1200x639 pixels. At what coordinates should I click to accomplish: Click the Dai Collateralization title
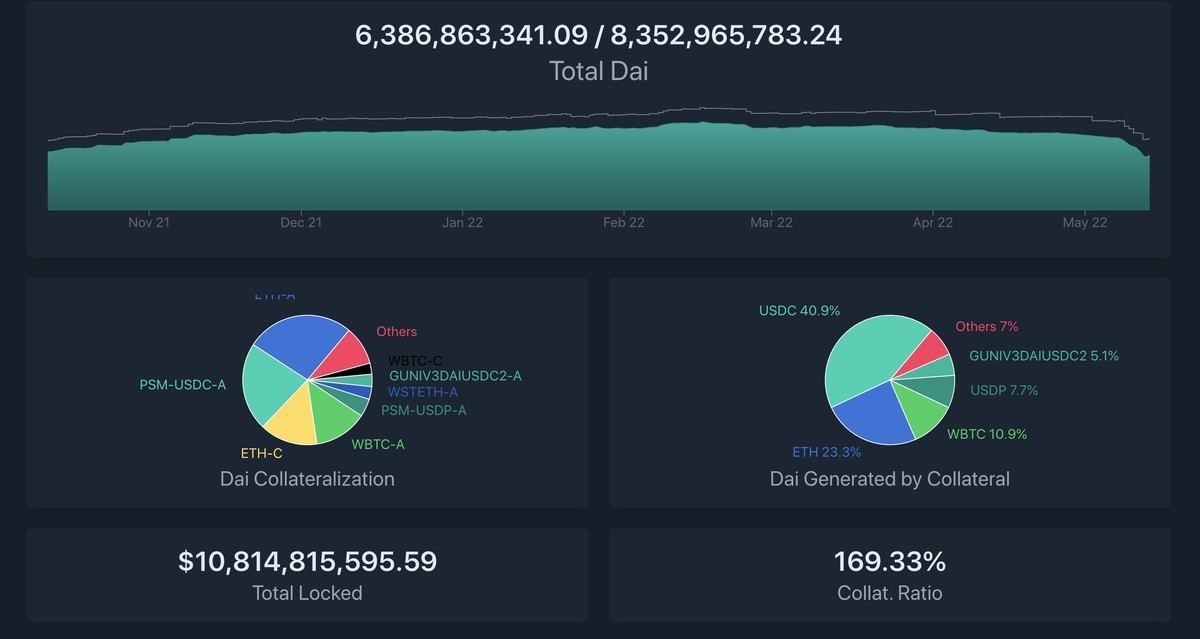click(x=307, y=479)
